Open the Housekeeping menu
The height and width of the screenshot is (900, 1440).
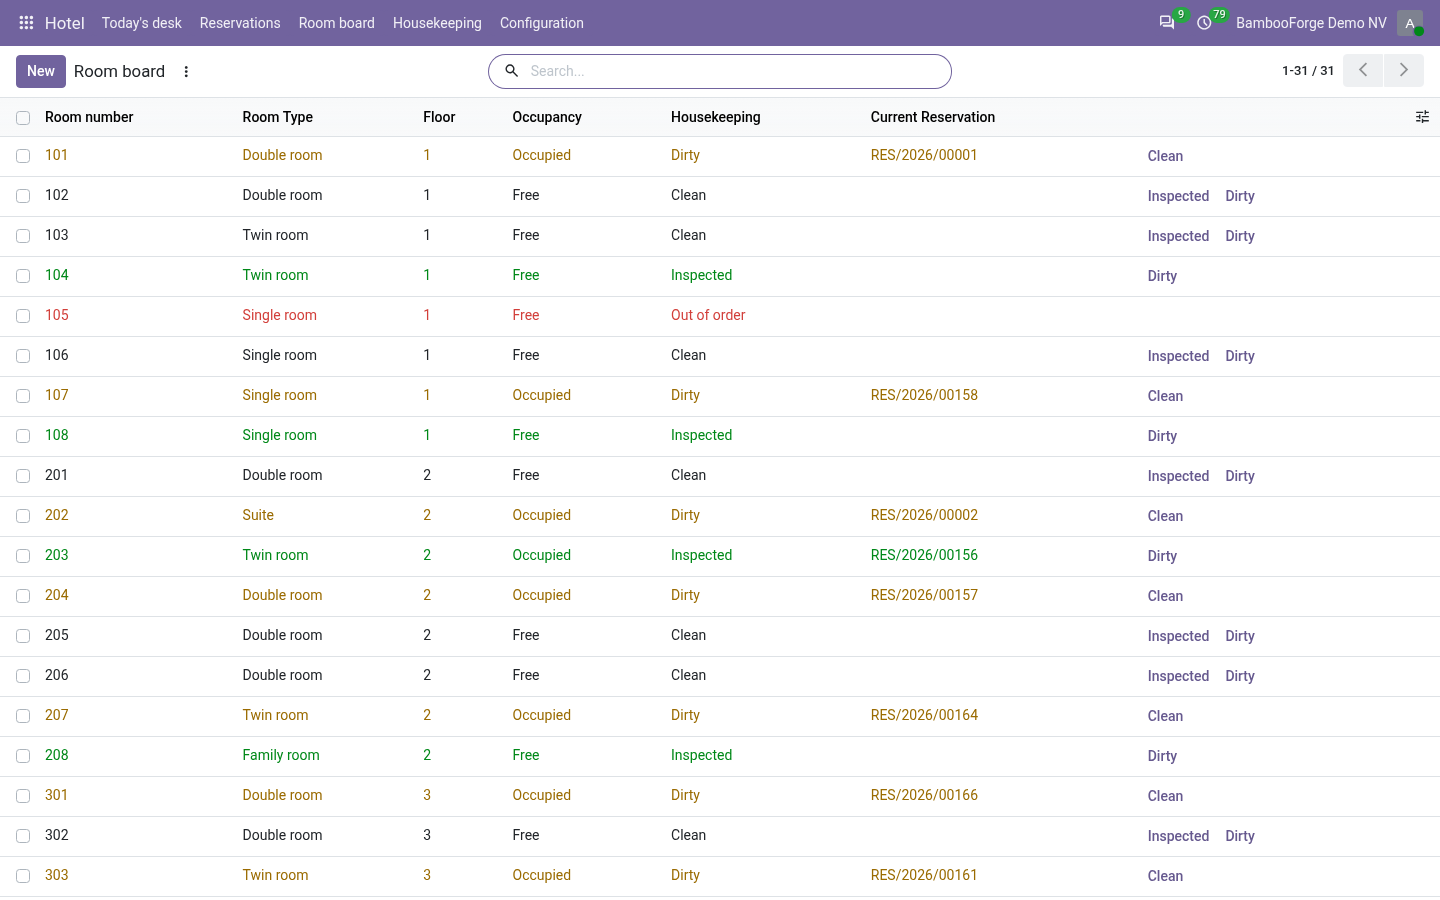tap(437, 23)
